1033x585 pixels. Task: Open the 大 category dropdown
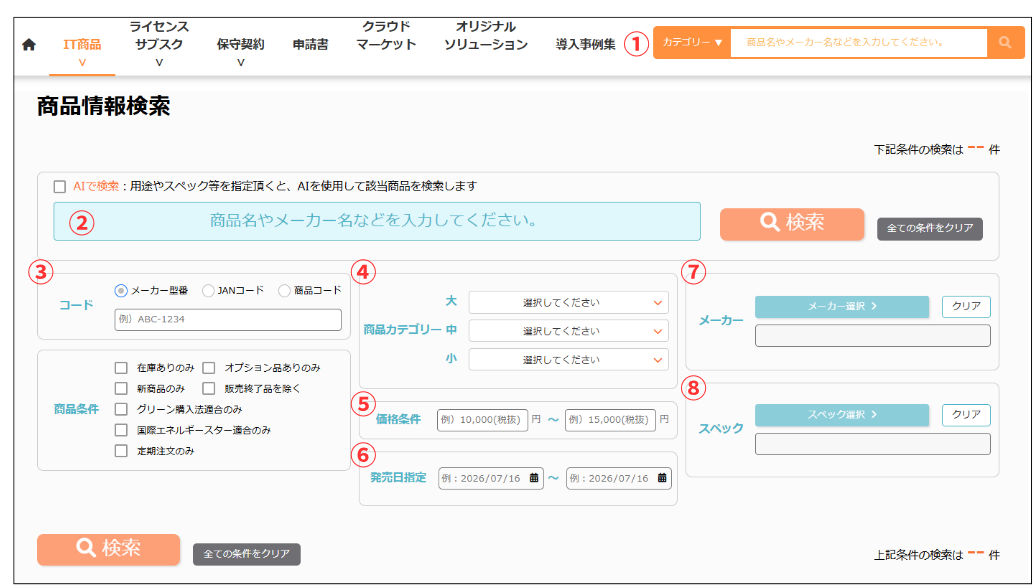[x=569, y=303]
